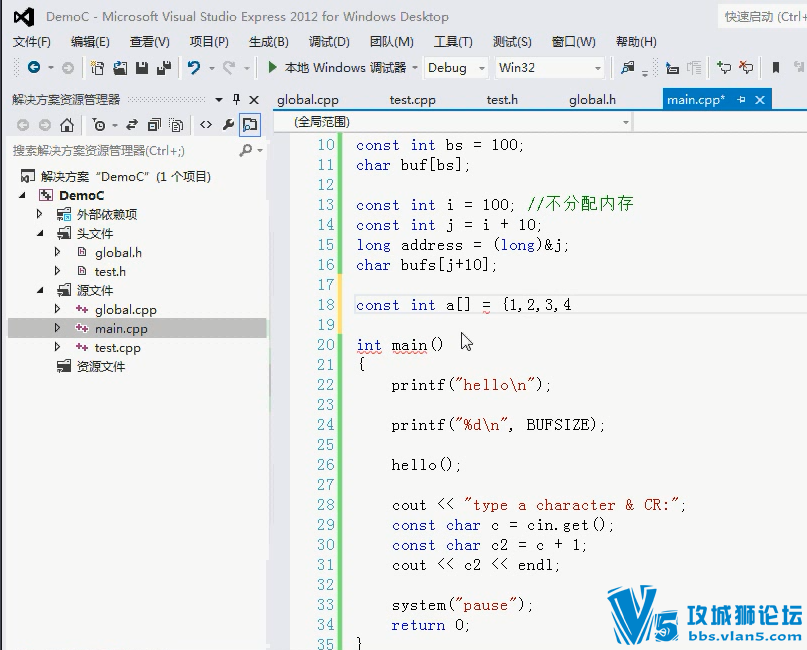Click the Pending Changes Filter clock icon

[x=99, y=125]
